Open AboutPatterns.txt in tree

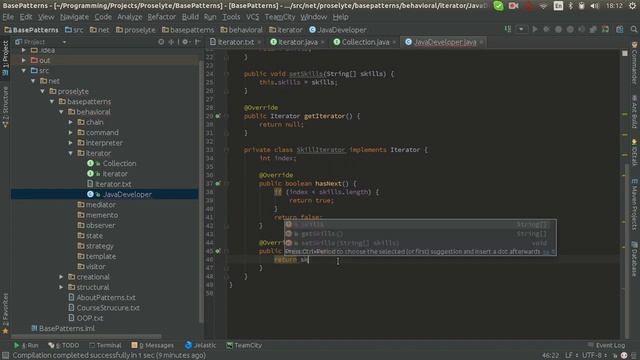coord(102,298)
